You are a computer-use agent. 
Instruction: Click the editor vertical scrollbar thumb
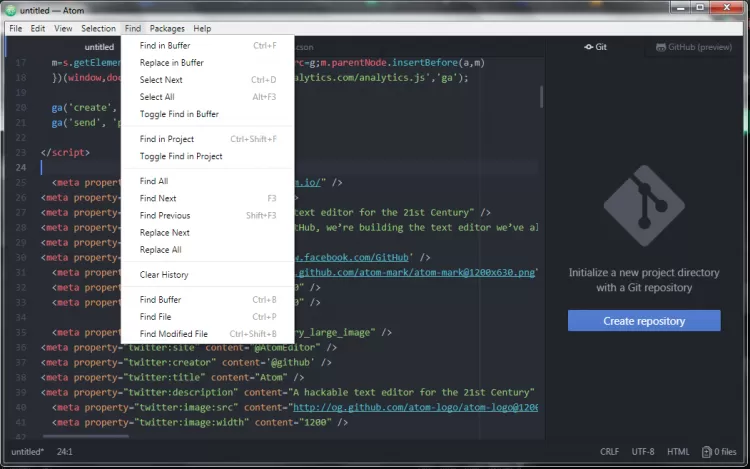[x=541, y=97]
